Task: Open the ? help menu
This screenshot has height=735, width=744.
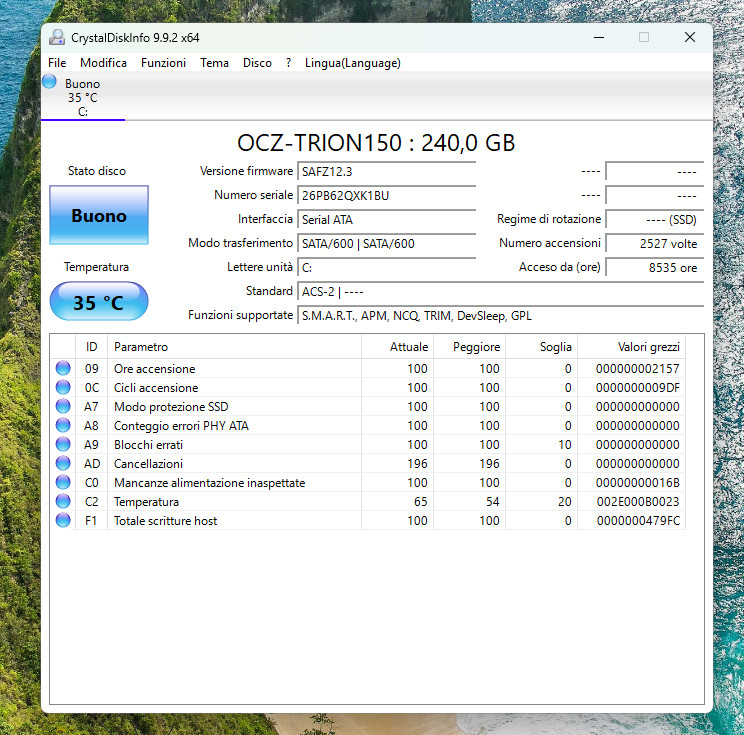Action: (x=288, y=63)
